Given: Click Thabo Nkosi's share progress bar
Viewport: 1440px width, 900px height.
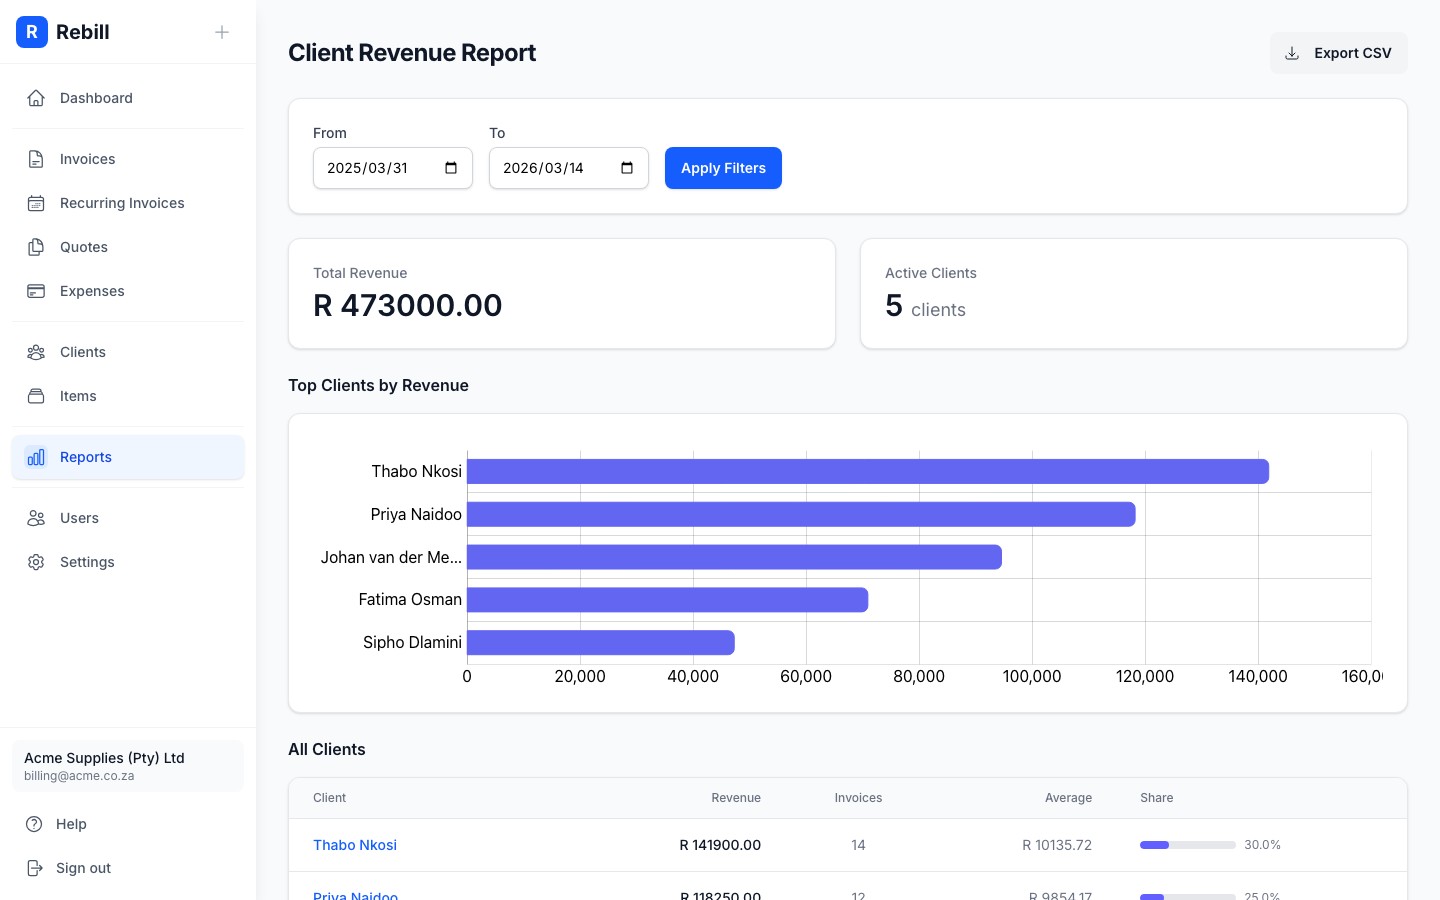Looking at the screenshot, I should [1188, 845].
